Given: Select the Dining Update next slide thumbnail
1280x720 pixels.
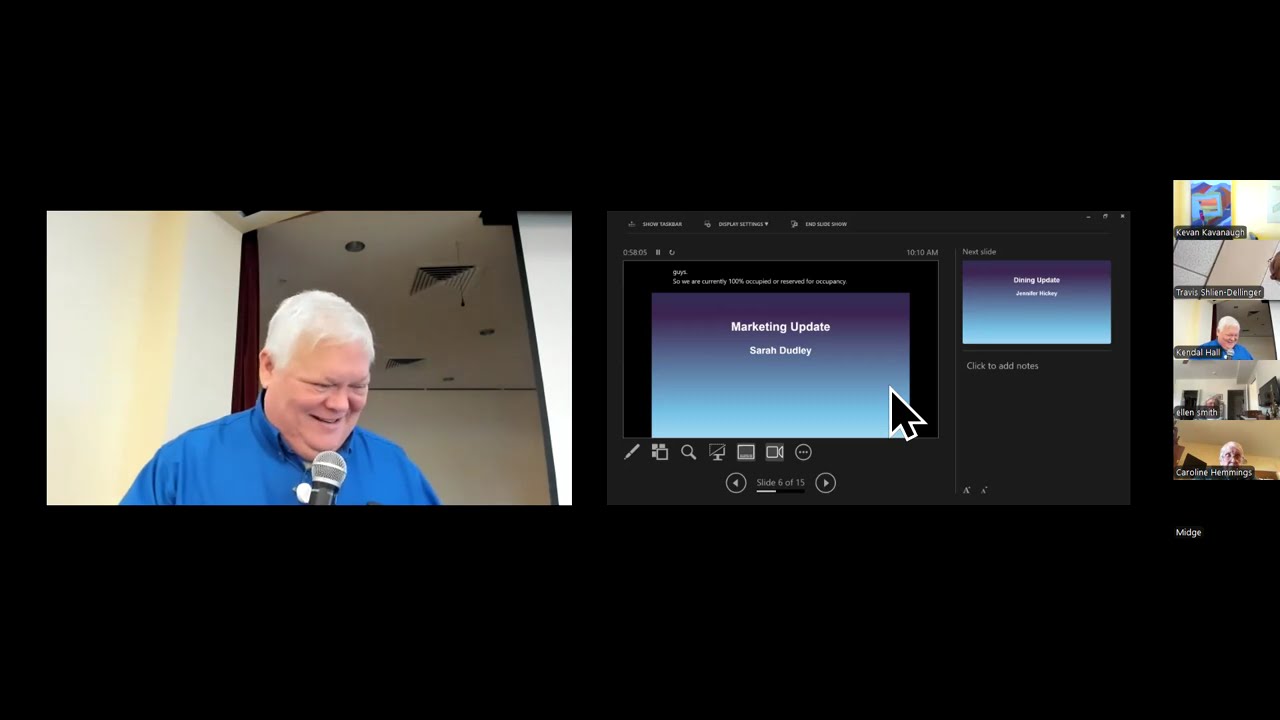Looking at the screenshot, I should [x=1036, y=302].
